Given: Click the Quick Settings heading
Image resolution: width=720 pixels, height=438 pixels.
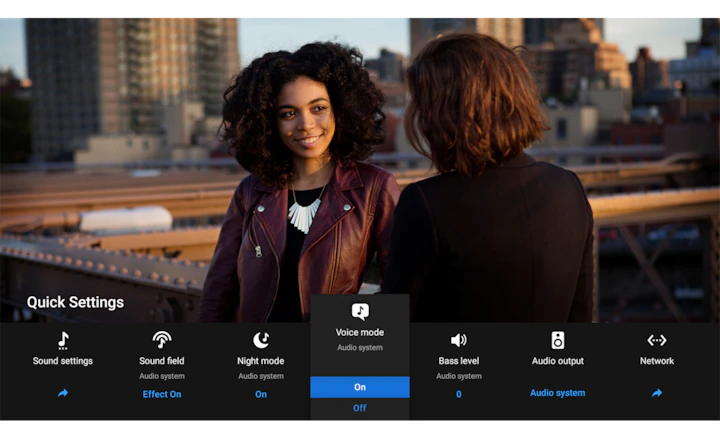Looking at the screenshot, I should click(x=75, y=302).
